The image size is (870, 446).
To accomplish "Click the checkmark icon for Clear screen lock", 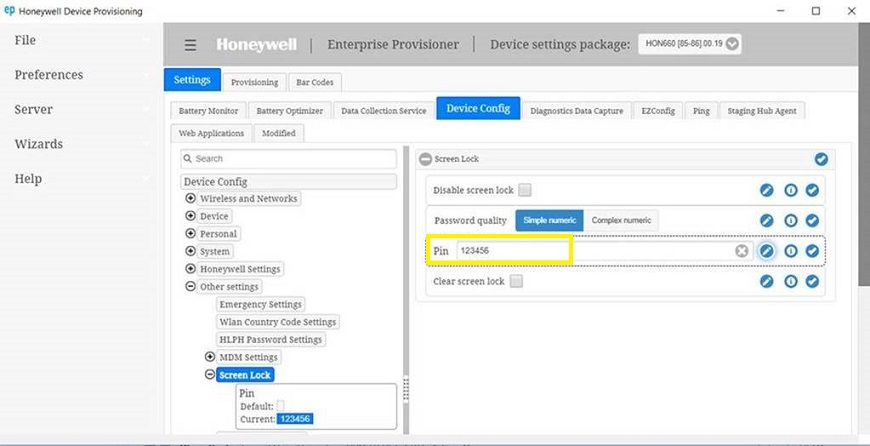I will pos(812,281).
